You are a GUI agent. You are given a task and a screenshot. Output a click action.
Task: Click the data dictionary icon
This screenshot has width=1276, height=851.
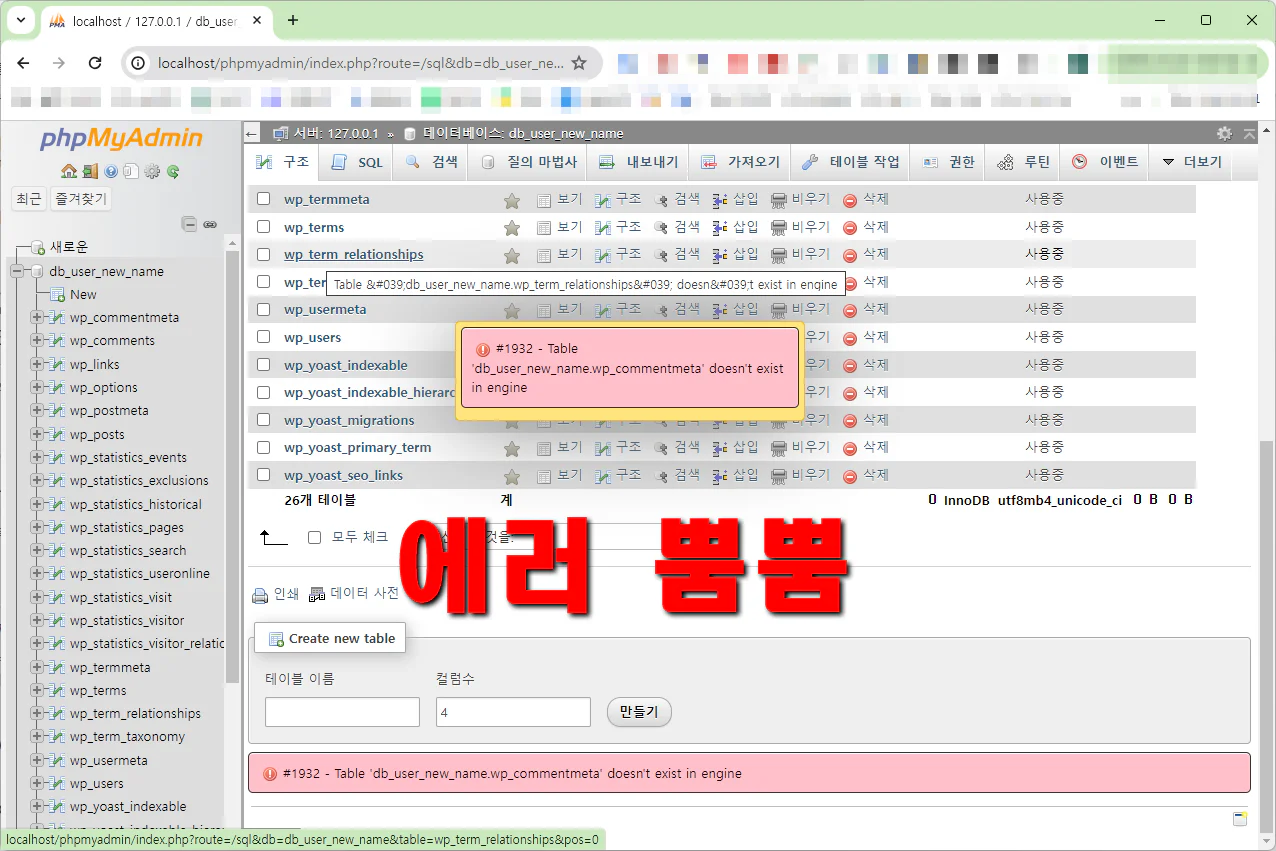[317, 595]
